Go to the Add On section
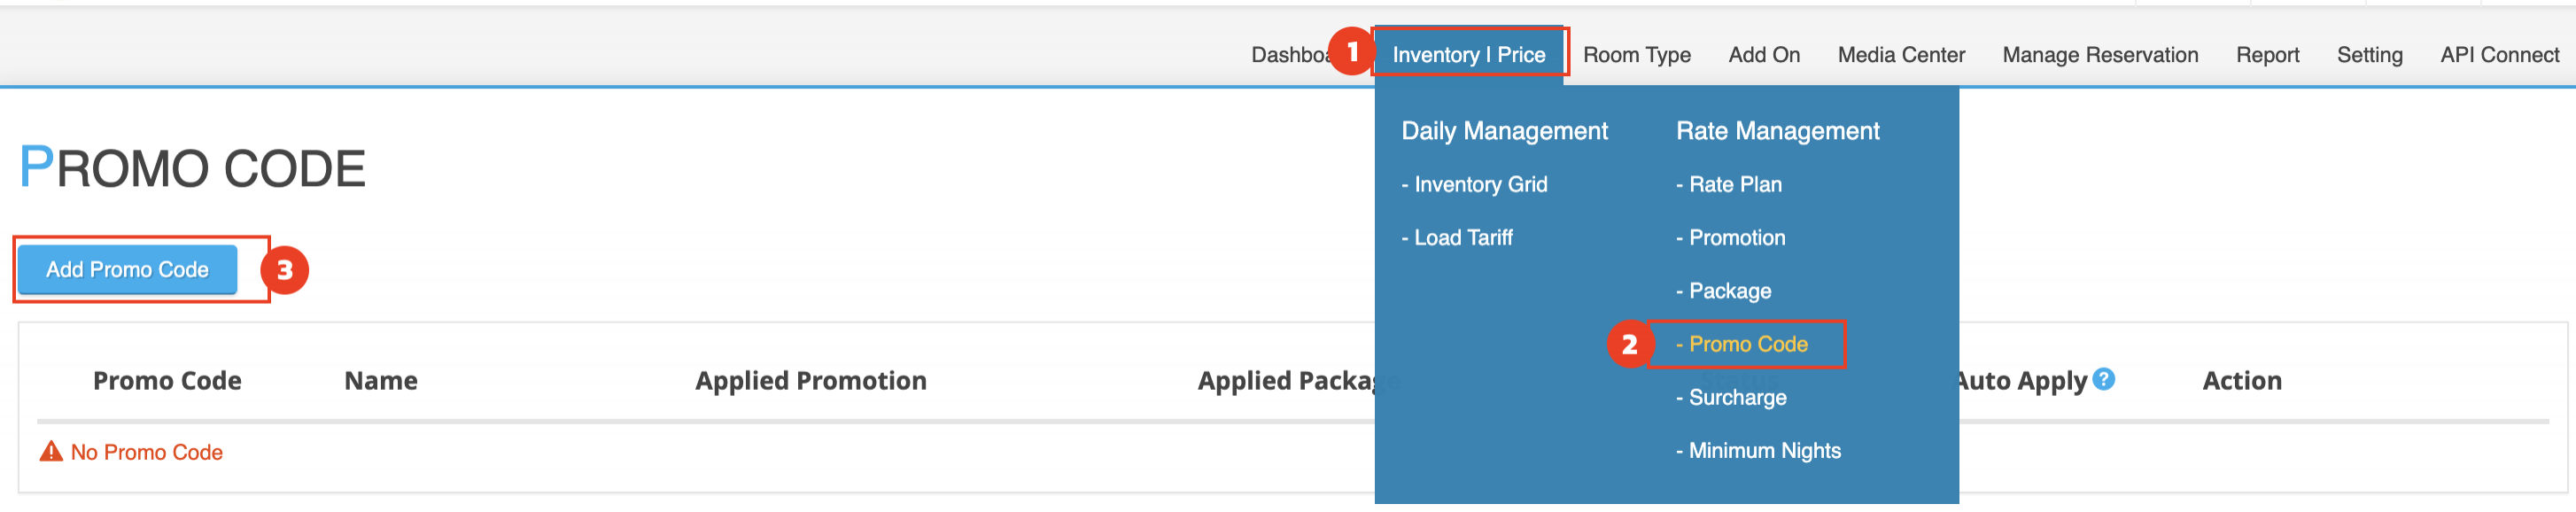Screen dimensions: 2576x512 (x=1763, y=55)
